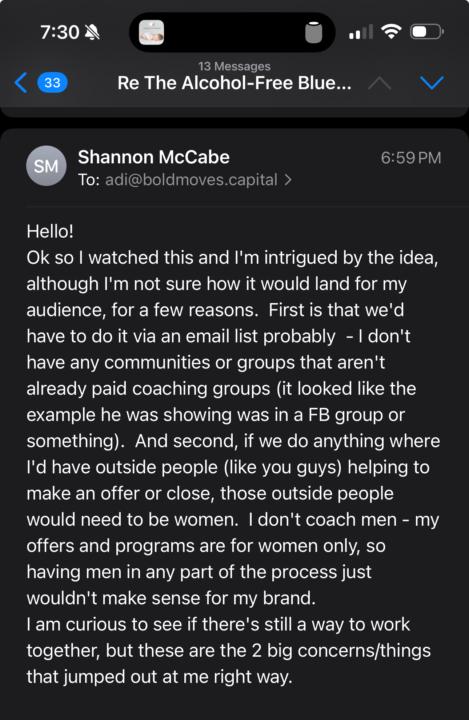Tap the battery indicator

click(427, 32)
